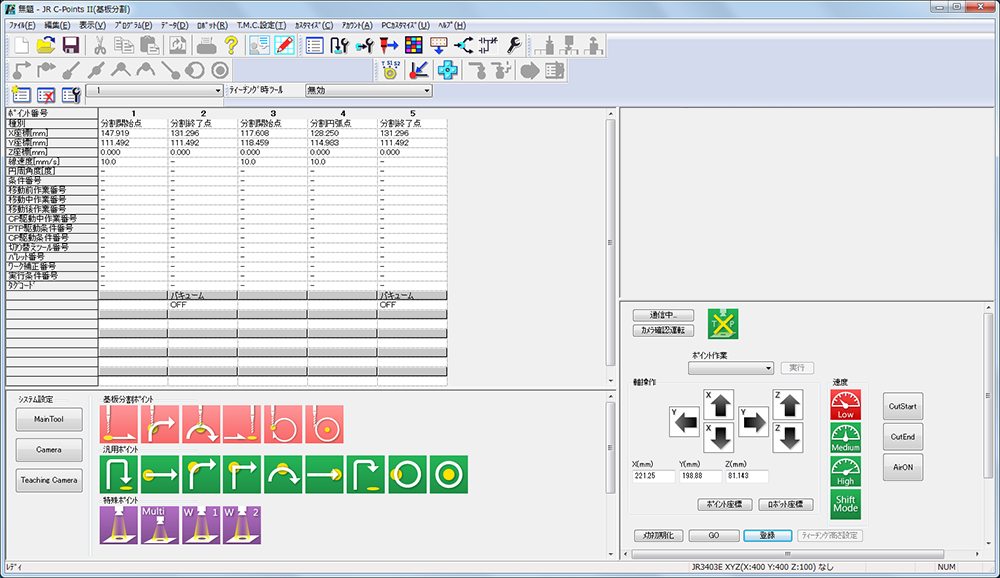Click the CutEnd button
Screen dimensions: 1000x578
click(903, 437)
